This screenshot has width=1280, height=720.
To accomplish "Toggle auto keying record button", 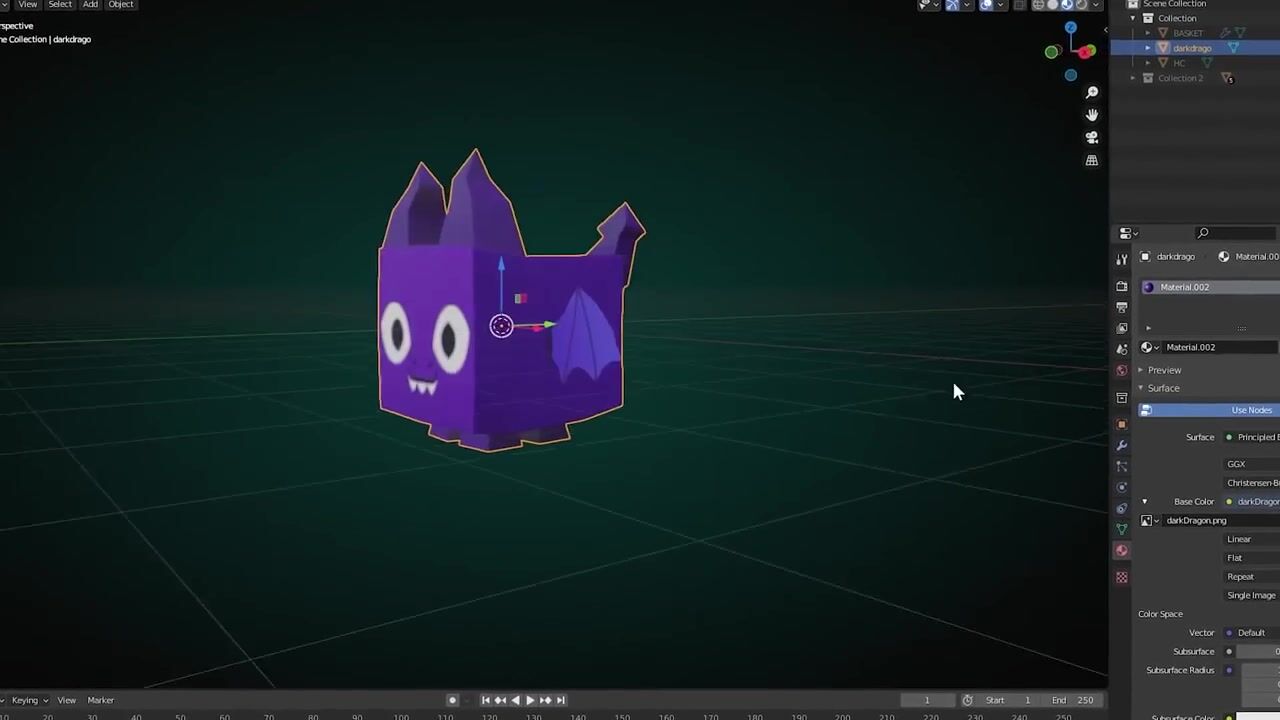I will [452, 700].
